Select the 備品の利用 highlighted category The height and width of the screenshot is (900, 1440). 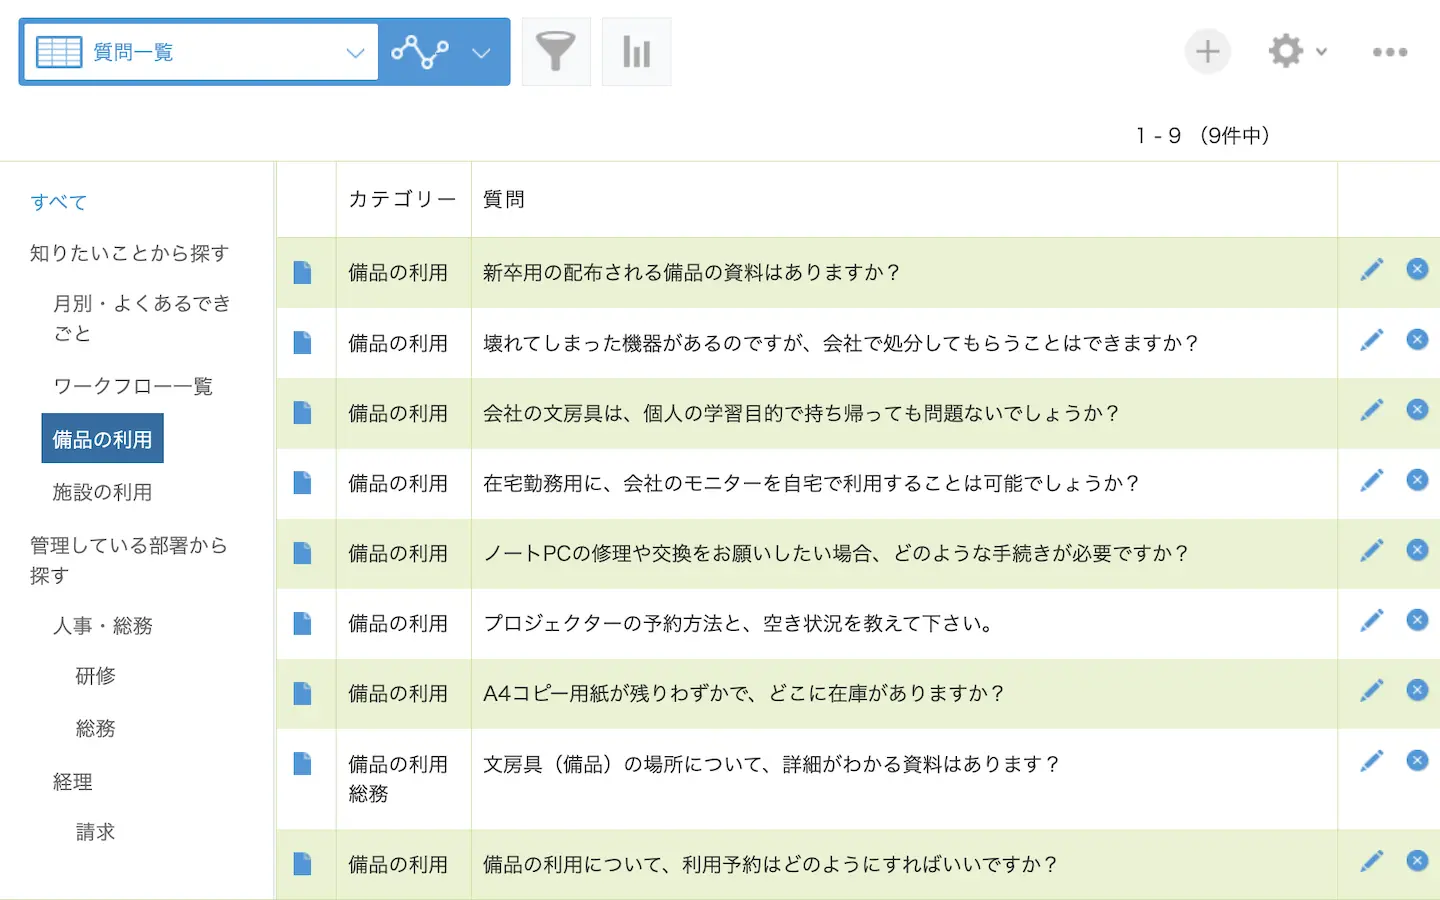(x=102, y=440)
